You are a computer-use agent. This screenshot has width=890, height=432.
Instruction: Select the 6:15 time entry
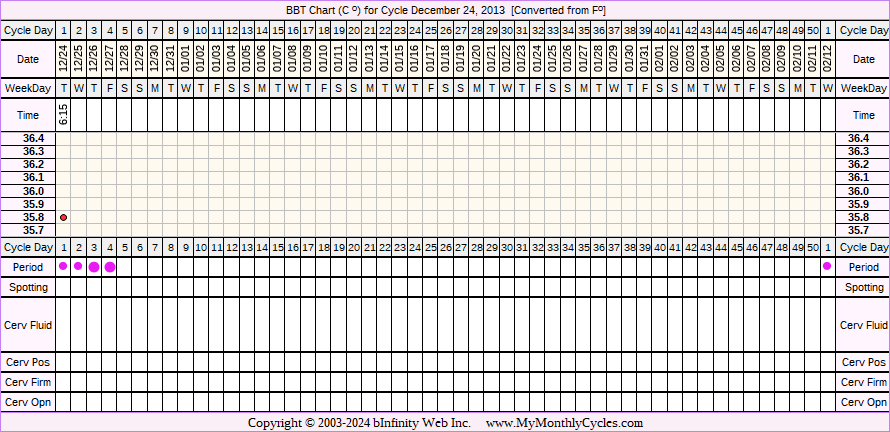pyautogui.click(x=64, y=114)
